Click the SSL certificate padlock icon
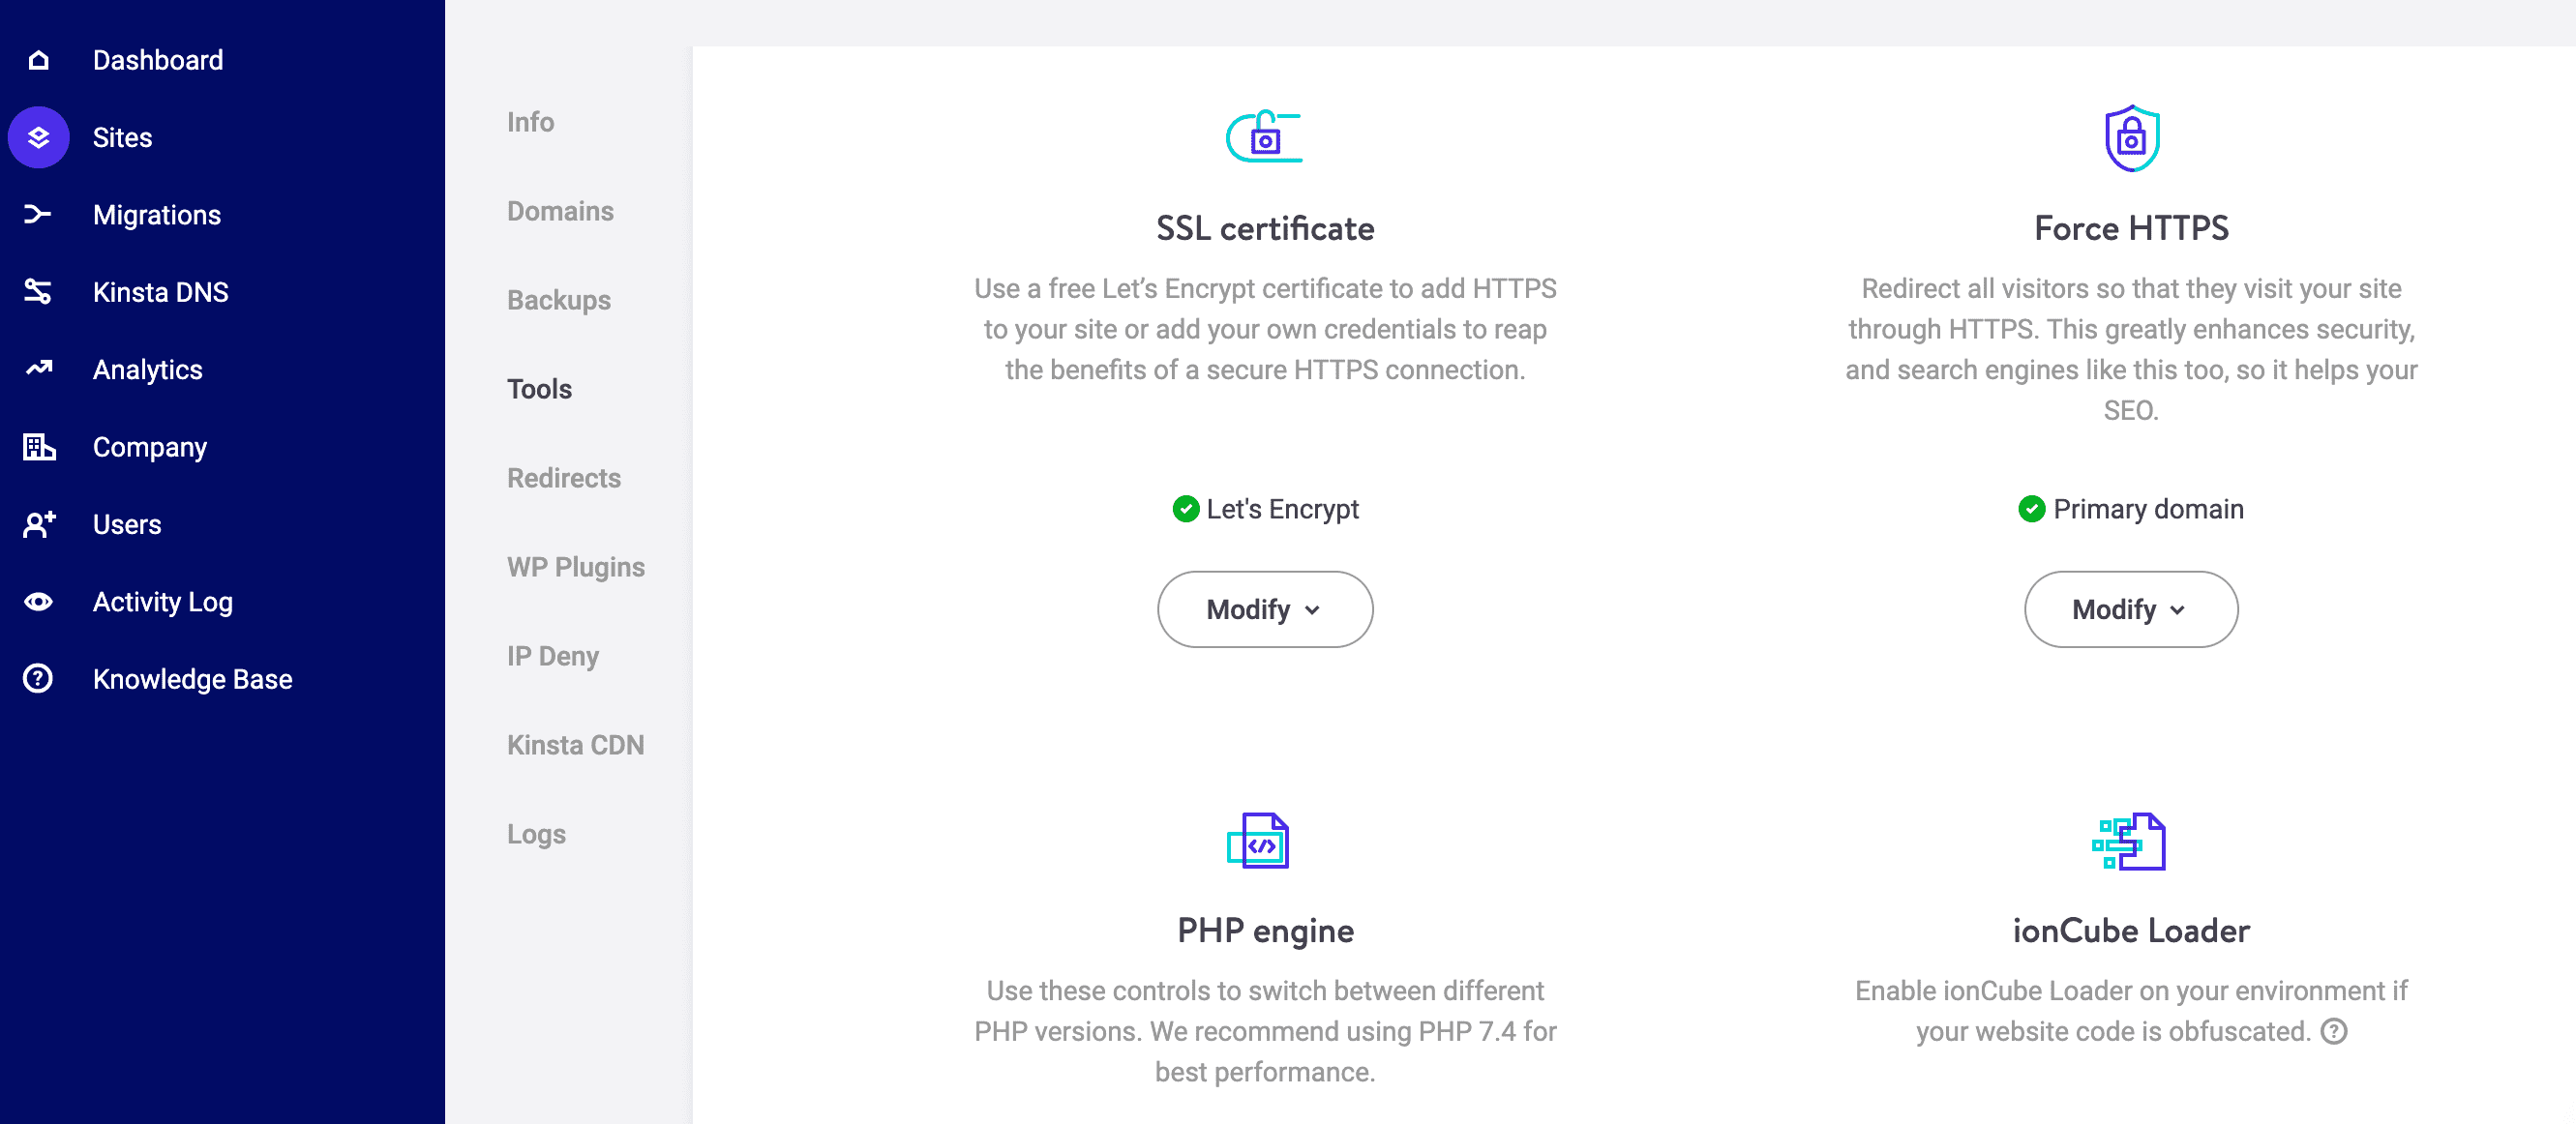The width and height of the screenshot is (2576, 1124). tap(1265, 136)
